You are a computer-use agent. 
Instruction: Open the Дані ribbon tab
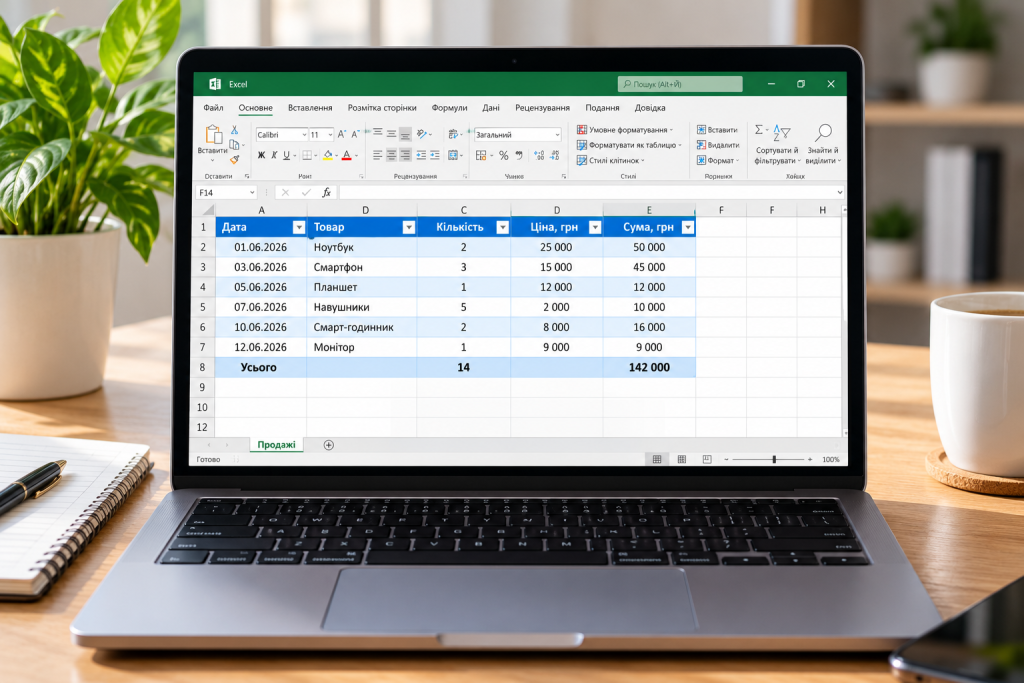[491, 108]
